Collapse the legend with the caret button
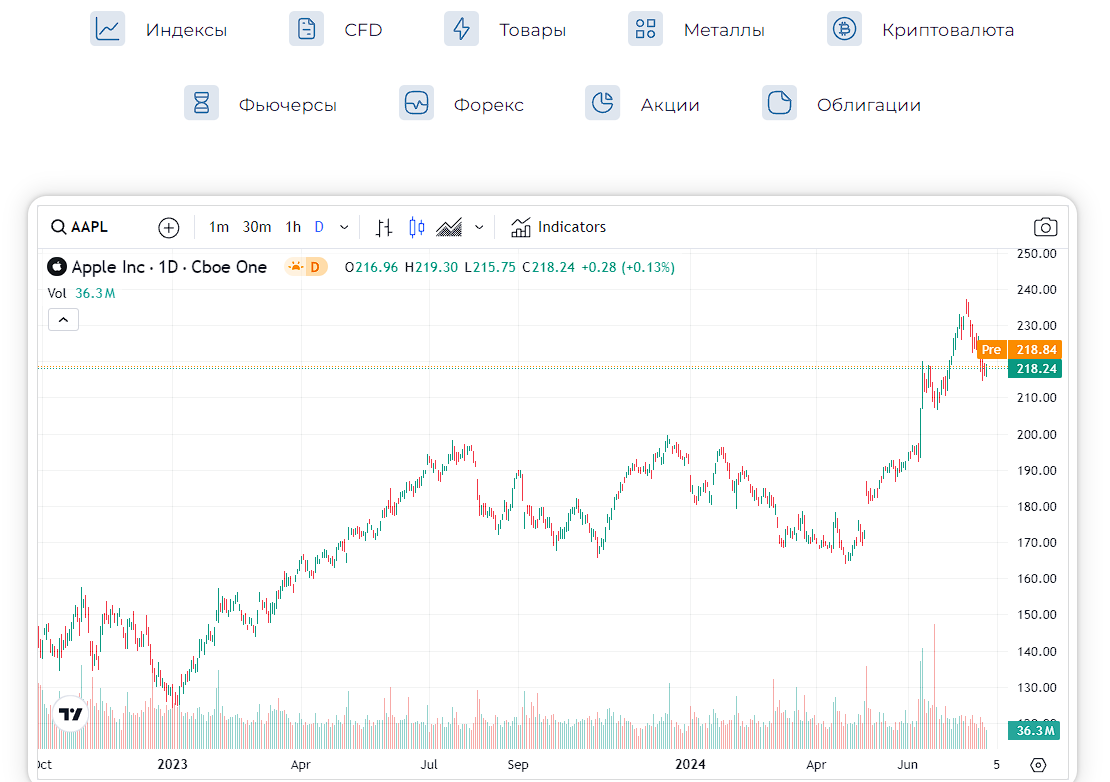Screen dimensions: 1110x782 click(x=63, y=320)
